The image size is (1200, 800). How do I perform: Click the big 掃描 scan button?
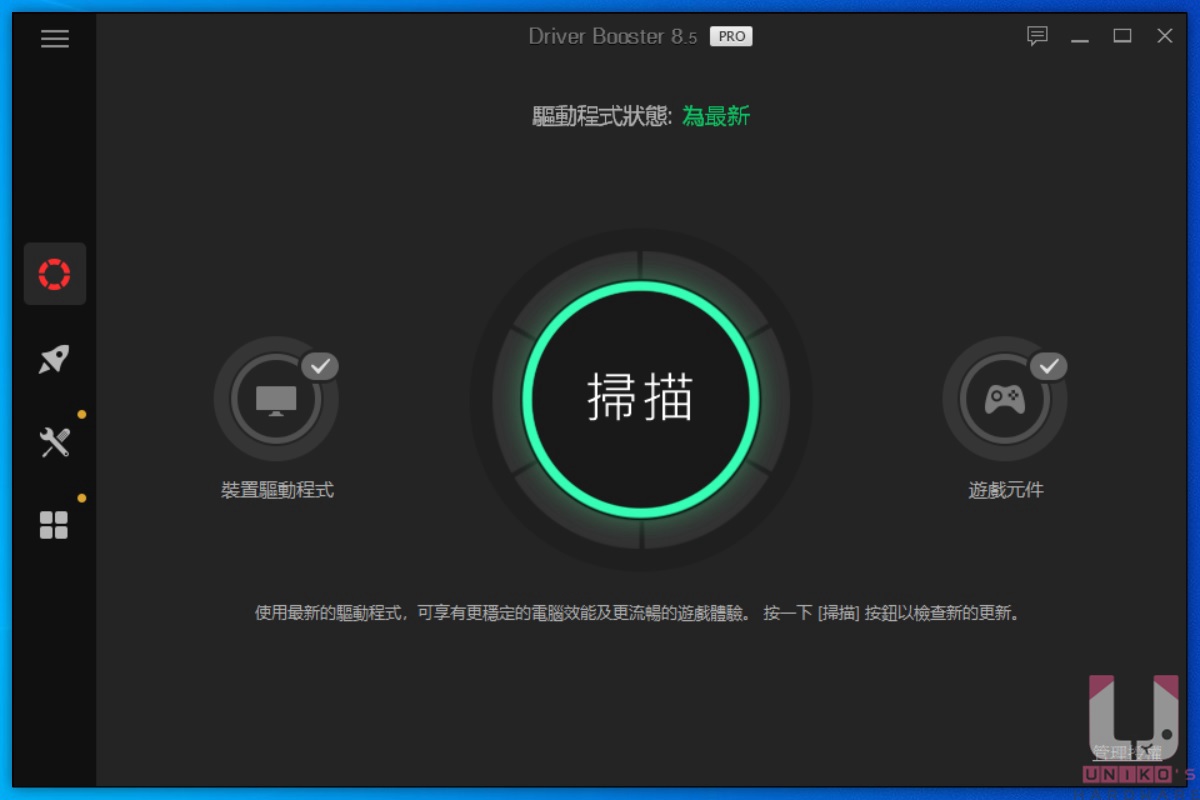coord(640,399)
